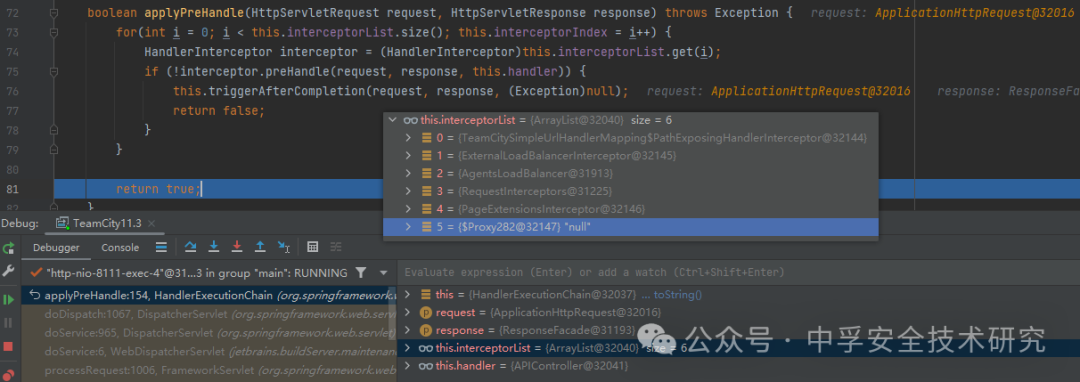This screenshot has width=1080, height=382.
Task: Select processRequest:1006 FrameworkServlet frame
Action: coord(209,371)
